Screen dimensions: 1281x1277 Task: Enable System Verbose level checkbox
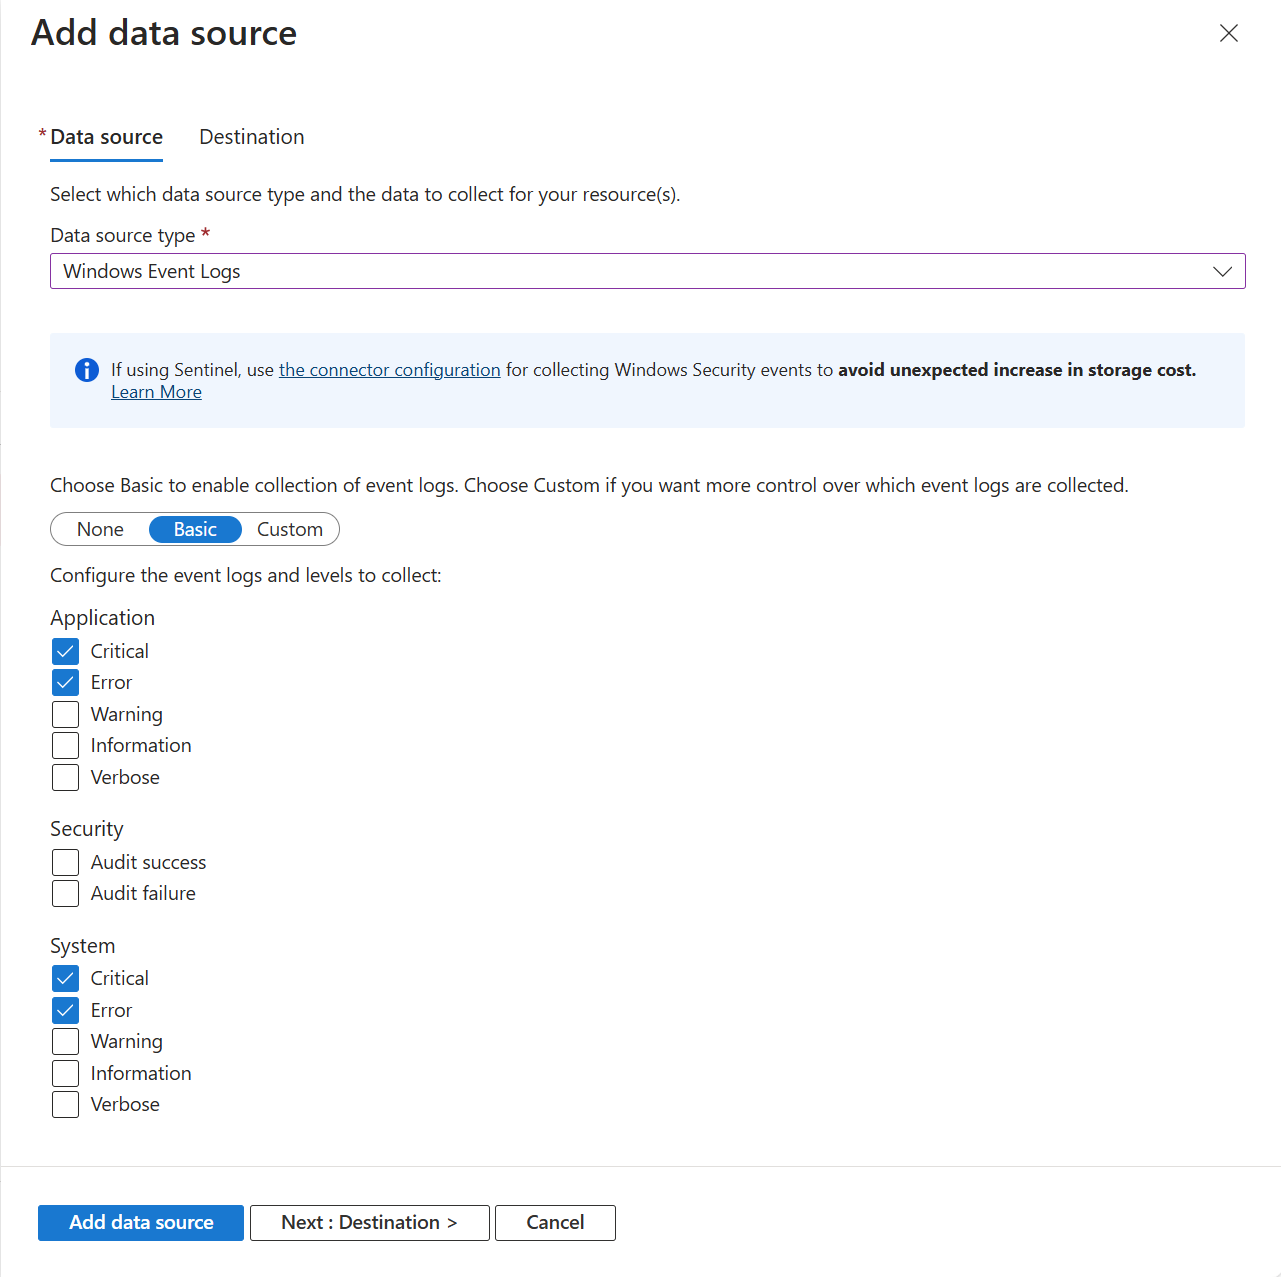point(66,1104)
